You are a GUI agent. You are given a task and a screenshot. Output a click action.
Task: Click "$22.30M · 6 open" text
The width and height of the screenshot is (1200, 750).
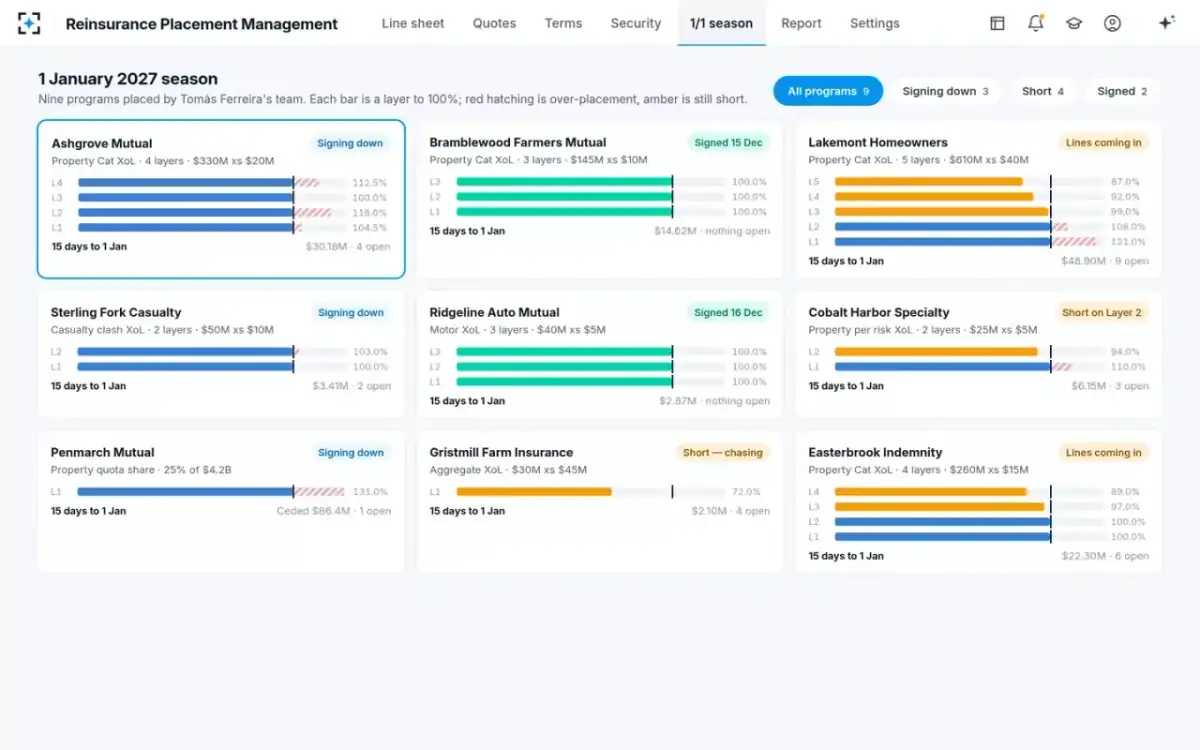tap(1105, 556)
